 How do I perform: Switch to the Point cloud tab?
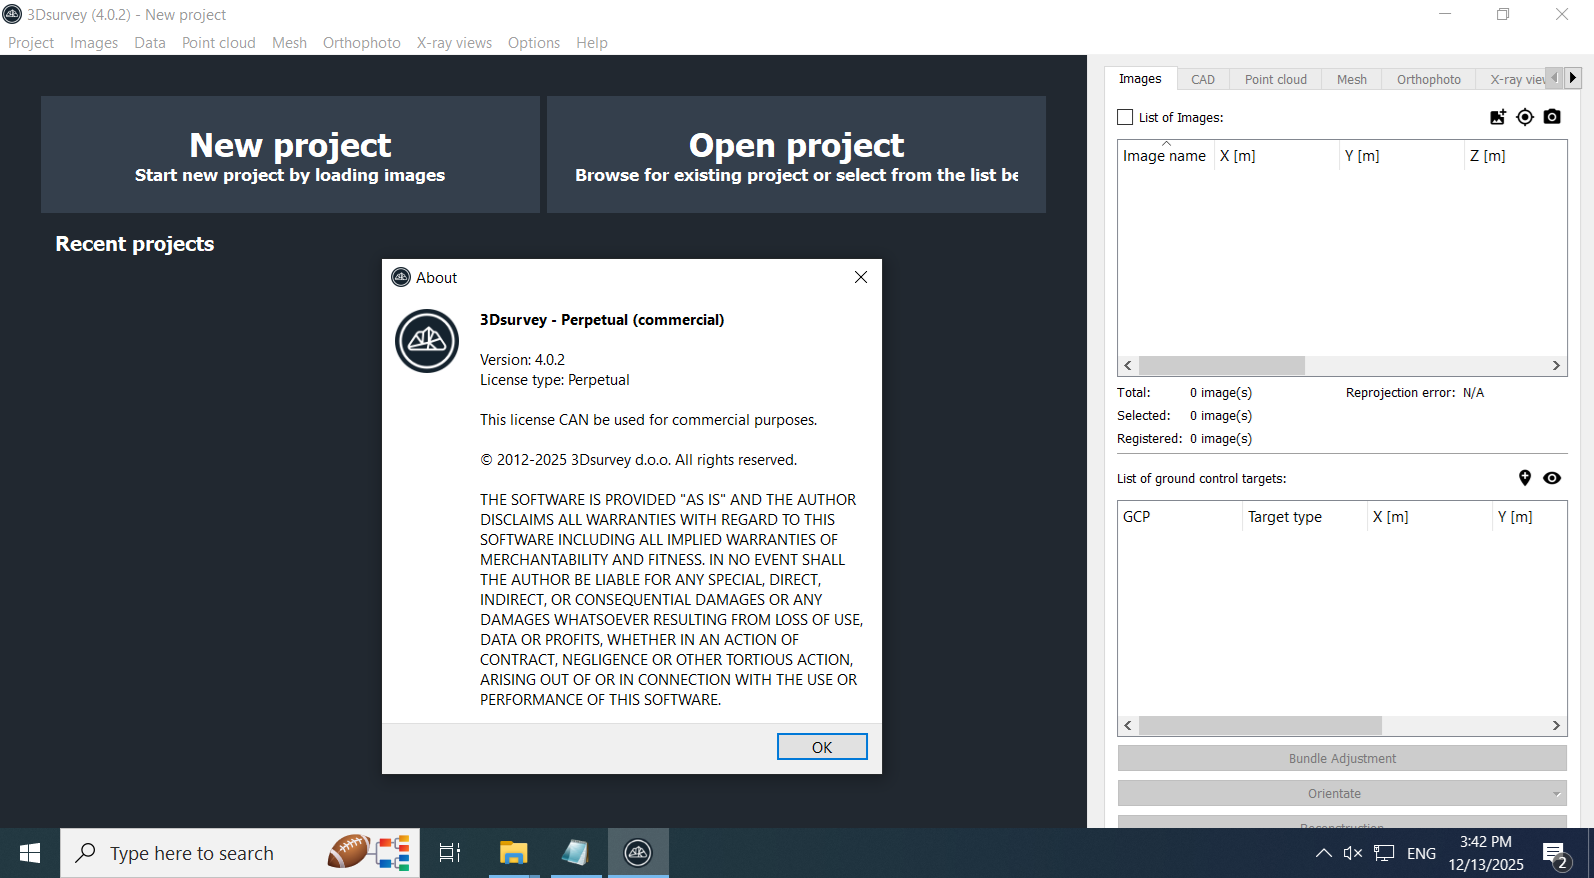1276,79
